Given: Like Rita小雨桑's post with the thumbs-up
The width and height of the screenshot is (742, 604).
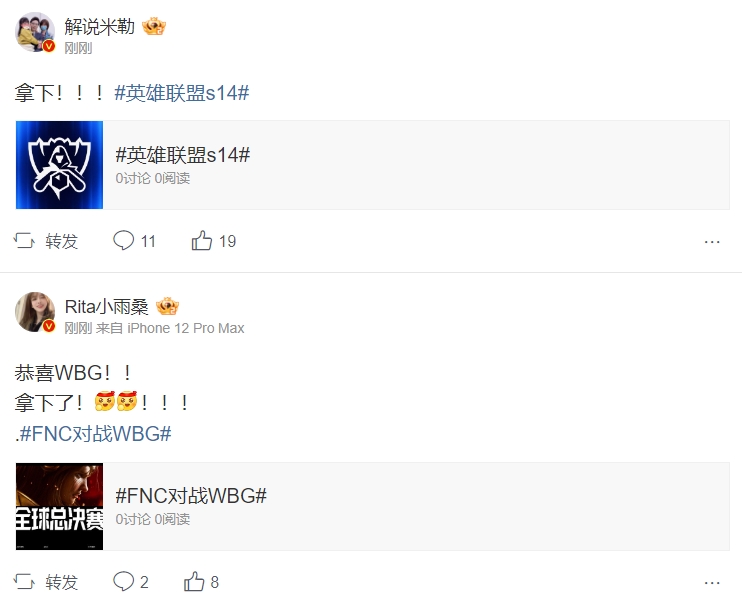Looking at the screenshot, I should tap(194, 581).
